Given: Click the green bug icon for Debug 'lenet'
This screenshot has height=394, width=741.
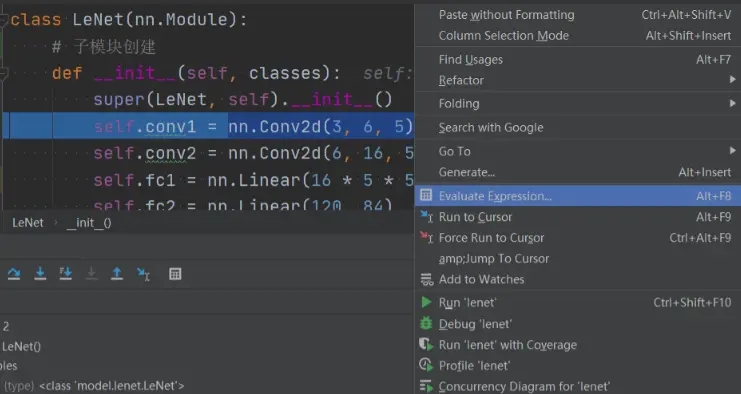Looking at the screenshot, I should [x=426, y=323].
